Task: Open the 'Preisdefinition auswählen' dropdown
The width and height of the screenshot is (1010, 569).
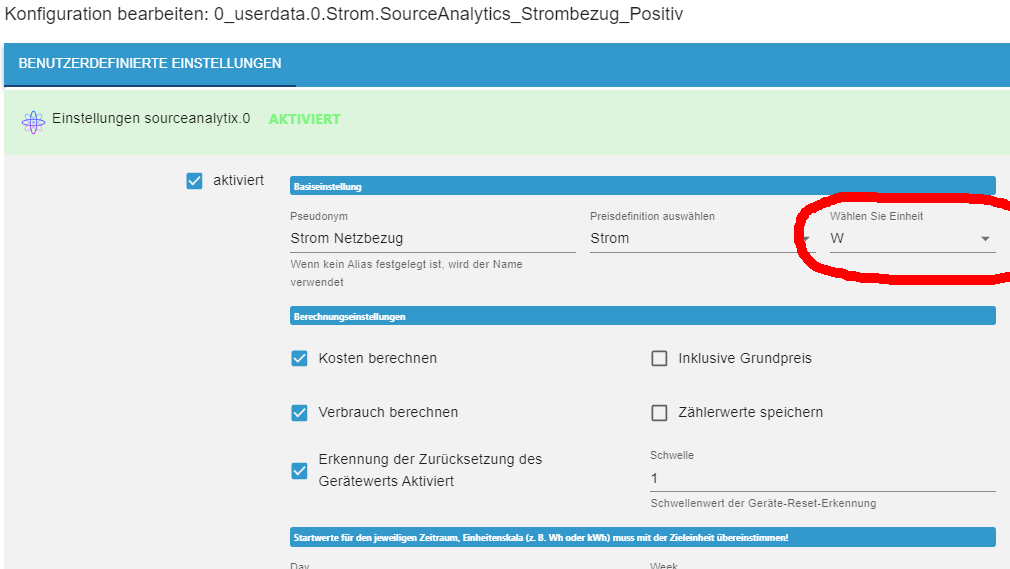Action: 700,238
